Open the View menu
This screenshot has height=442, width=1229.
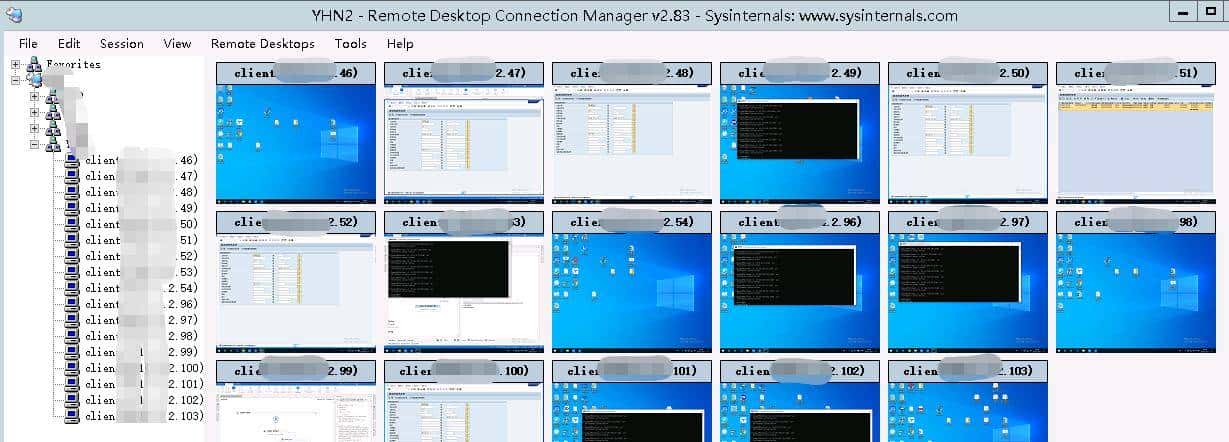(x=177, y=44)
